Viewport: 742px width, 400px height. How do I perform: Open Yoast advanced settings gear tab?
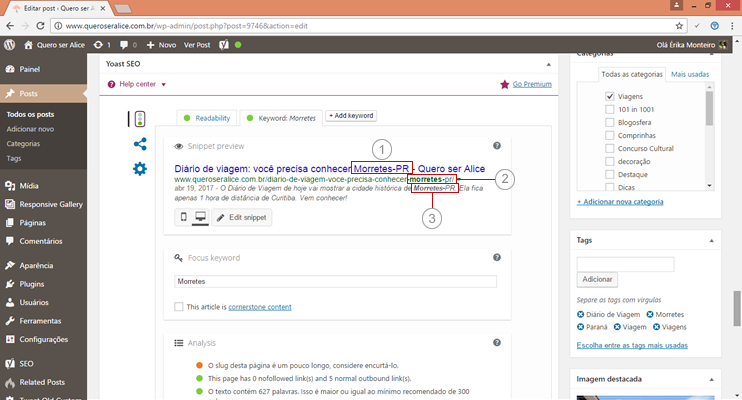(140, 169)
